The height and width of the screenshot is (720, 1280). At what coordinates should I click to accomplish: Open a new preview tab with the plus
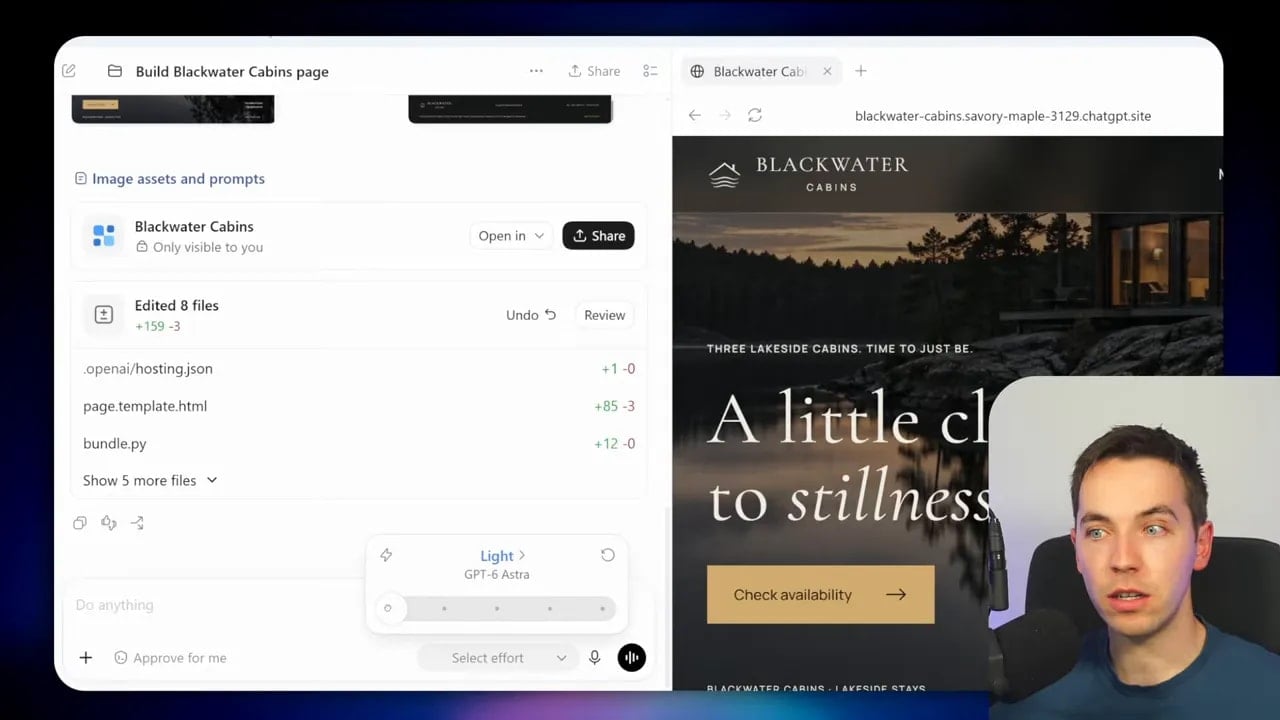tap(860, 71)
